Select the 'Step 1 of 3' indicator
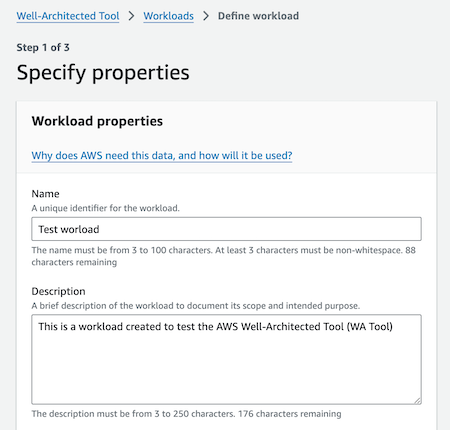Image resolution: width=450 pixels, height=430 pixels. pyautogui.click(x=43, y=47)
